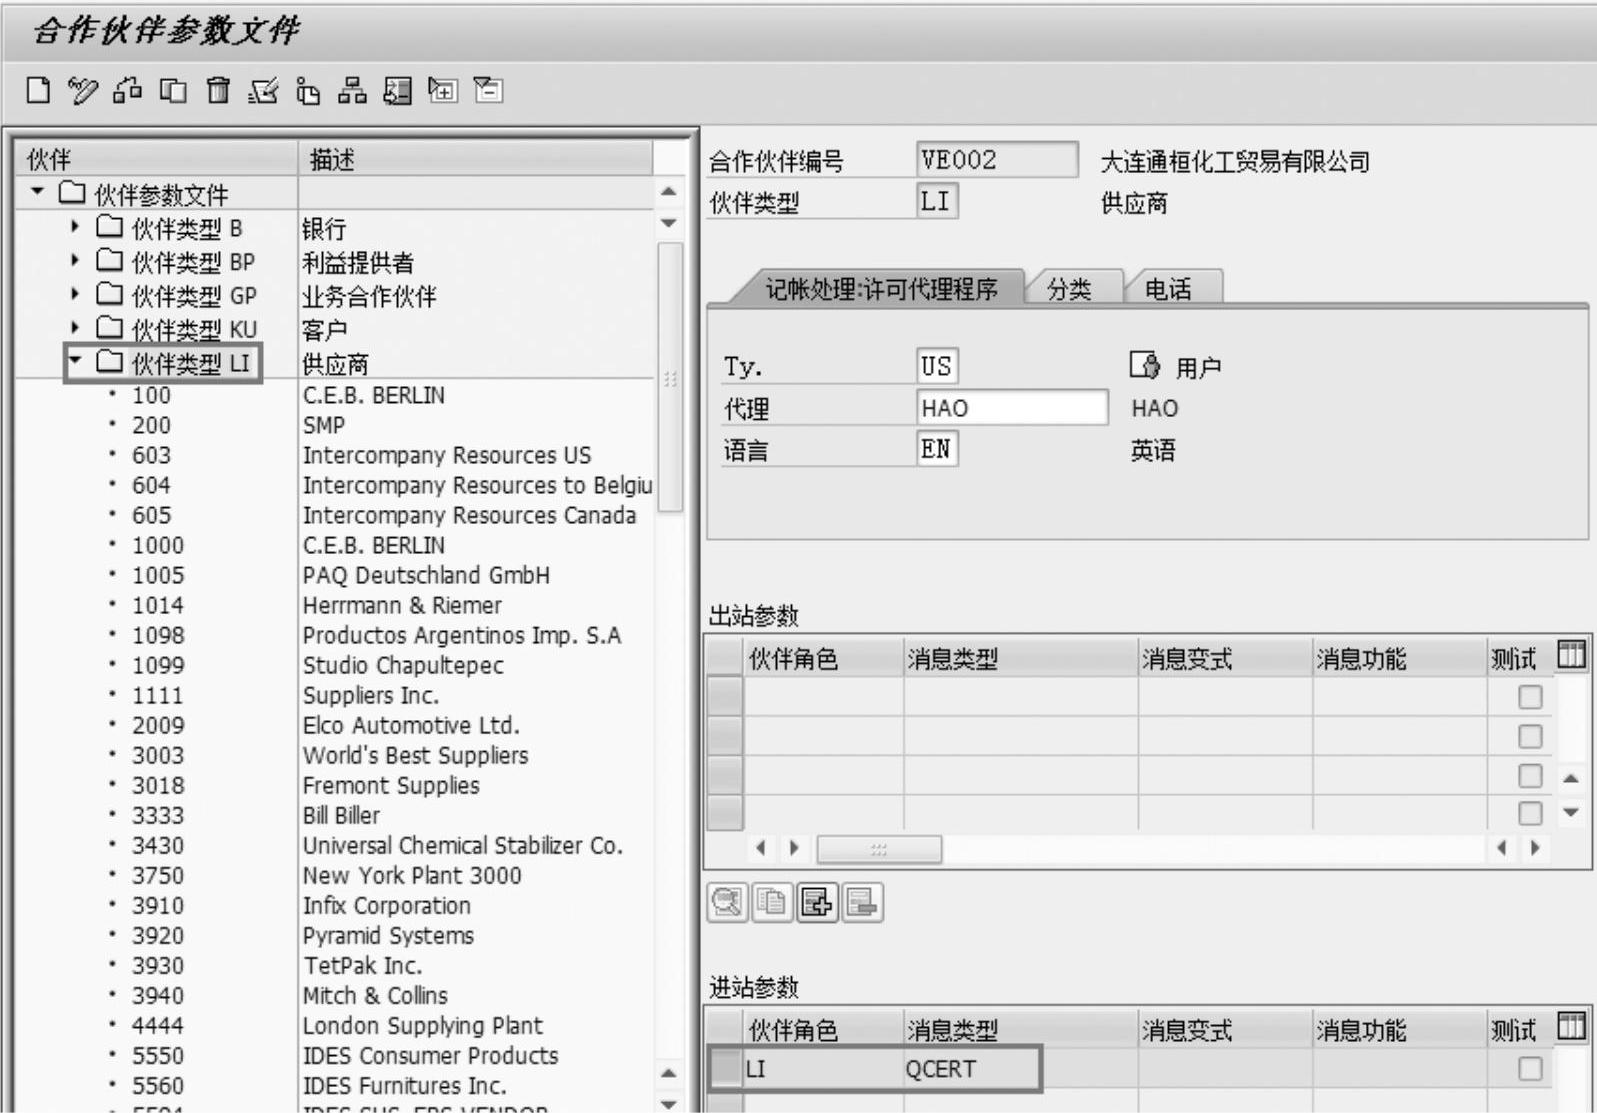Click the expand subtree toolbar icon

click(442, 91)
